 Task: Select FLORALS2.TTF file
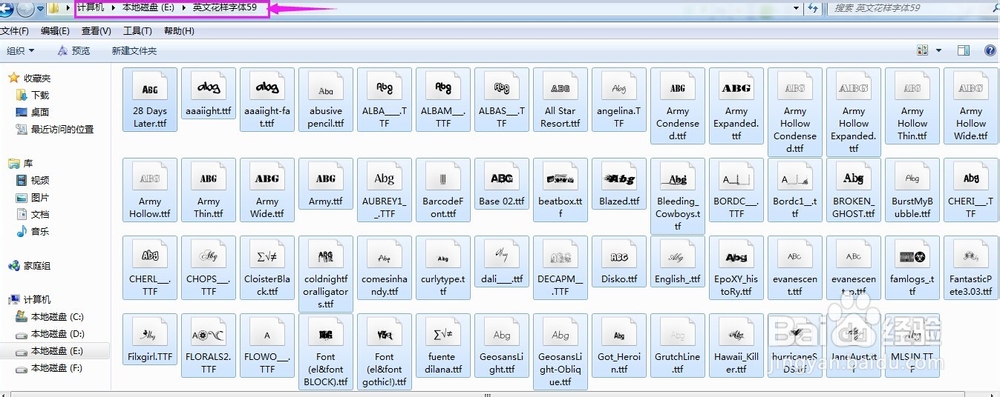(209, 345)
